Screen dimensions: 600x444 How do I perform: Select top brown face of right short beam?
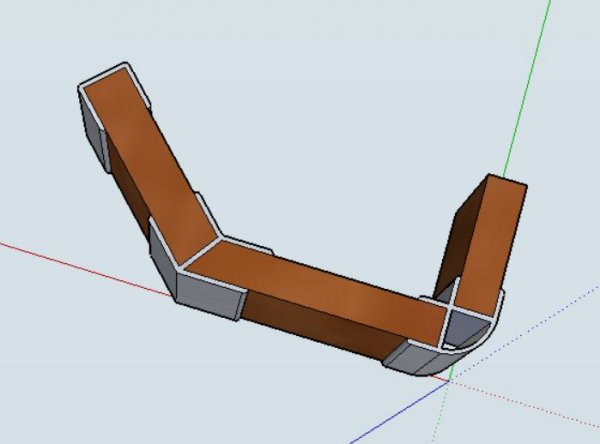(493, 240)
